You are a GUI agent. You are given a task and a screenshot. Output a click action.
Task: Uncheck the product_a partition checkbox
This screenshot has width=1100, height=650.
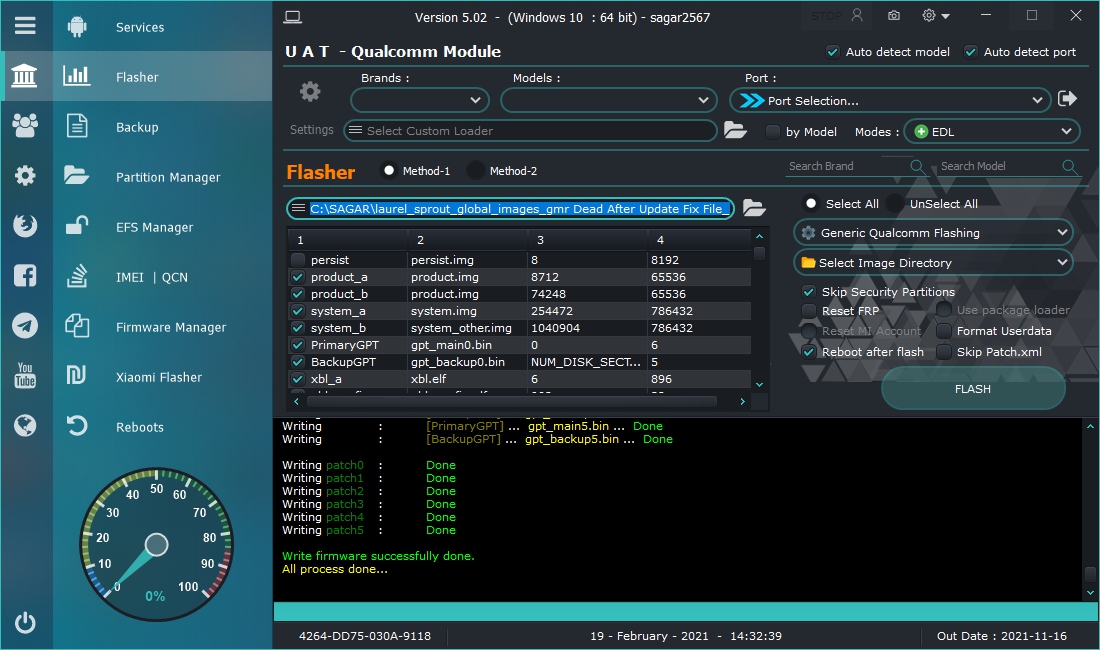(x=298, y=277)
